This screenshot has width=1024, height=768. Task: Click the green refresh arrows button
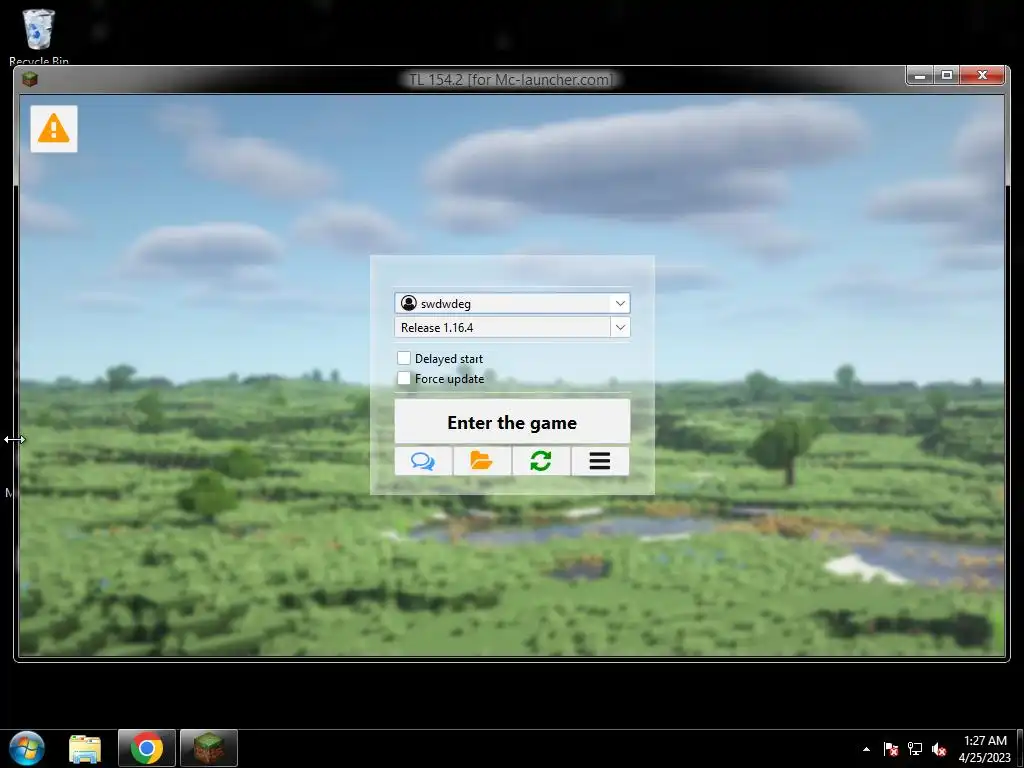tap(541, 461)
